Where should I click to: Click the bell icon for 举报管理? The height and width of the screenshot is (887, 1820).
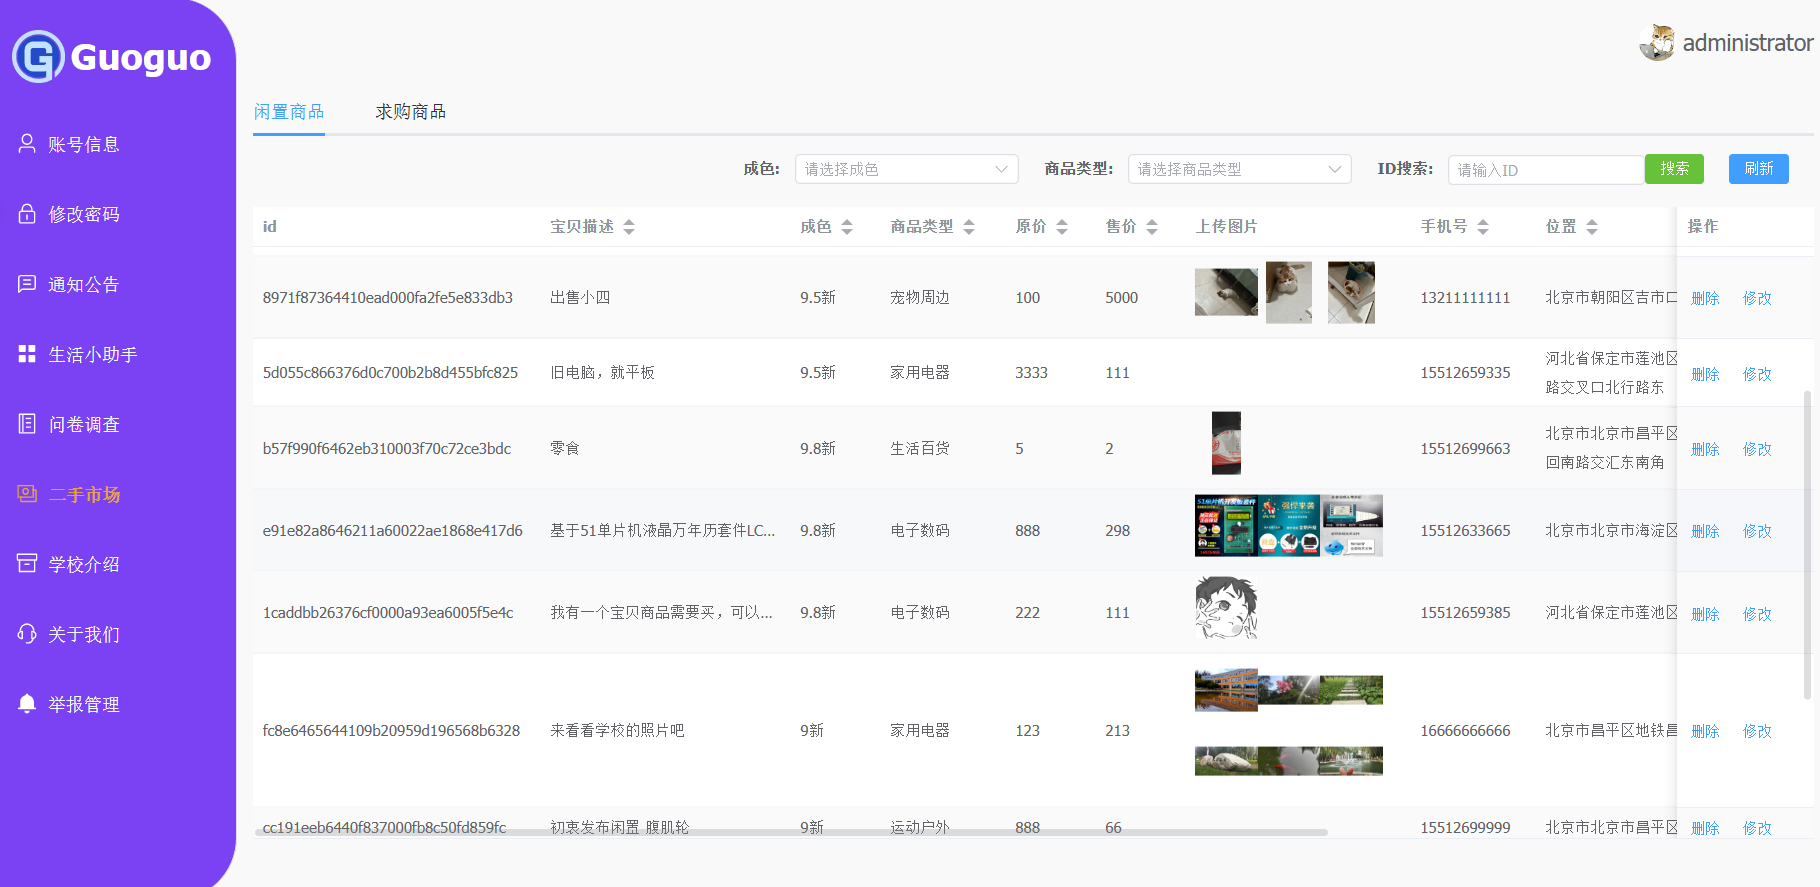coord(27,704)
